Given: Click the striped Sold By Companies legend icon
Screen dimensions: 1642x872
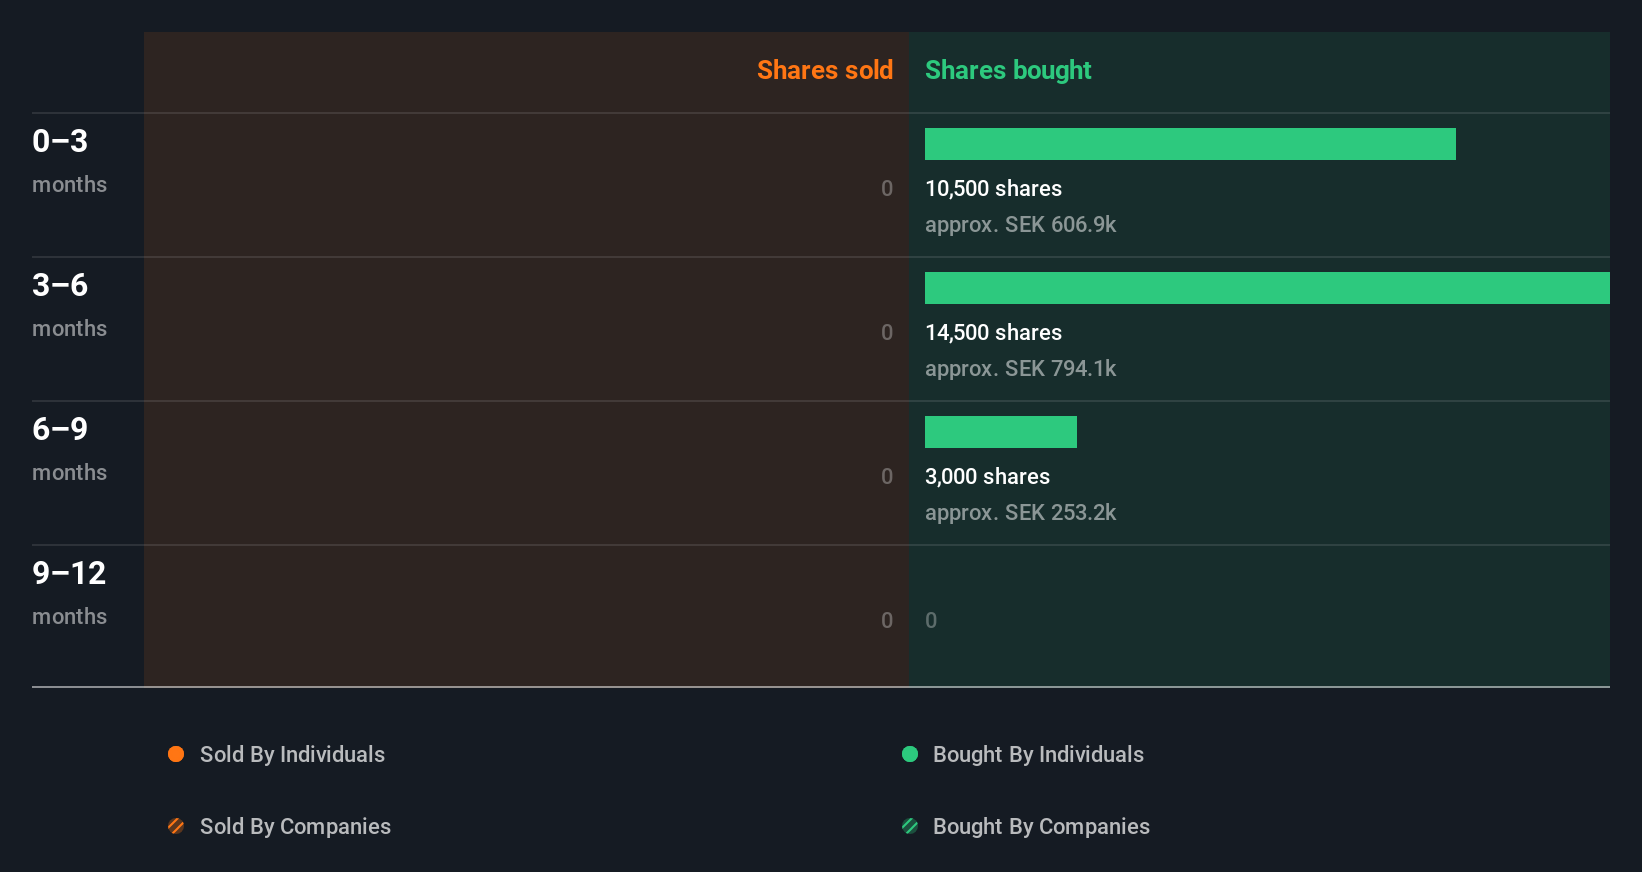Looking at the screenshot, I should click(176, 826).
